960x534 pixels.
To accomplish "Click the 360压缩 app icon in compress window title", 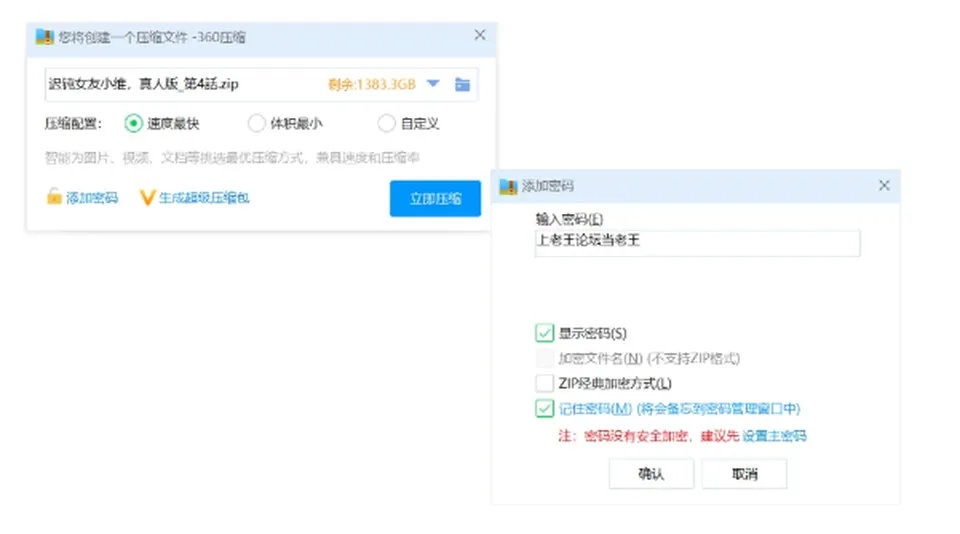I will point(44,37).
